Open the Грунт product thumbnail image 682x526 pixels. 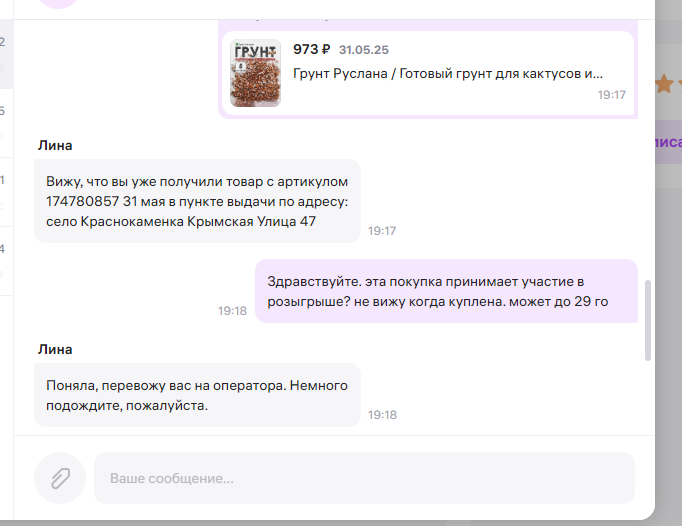click(255, 73)
